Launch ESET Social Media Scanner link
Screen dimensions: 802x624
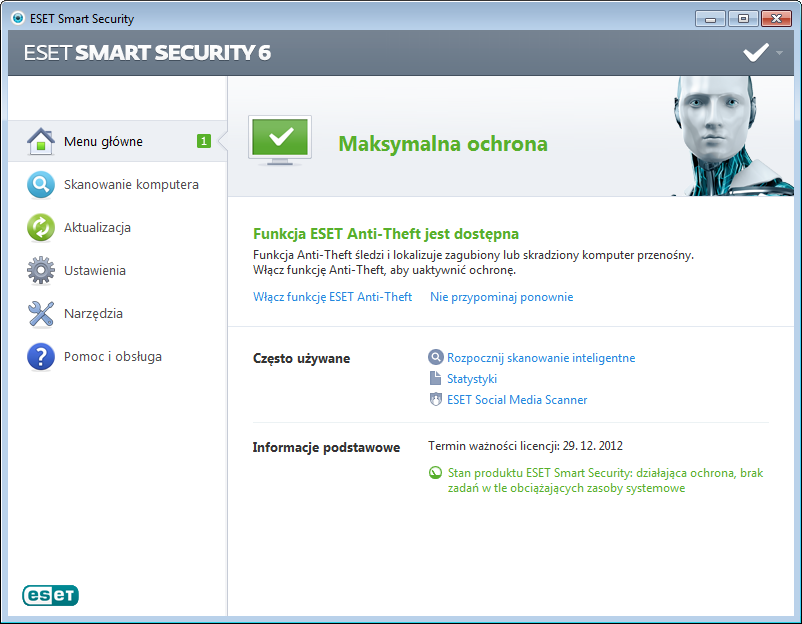517,400
